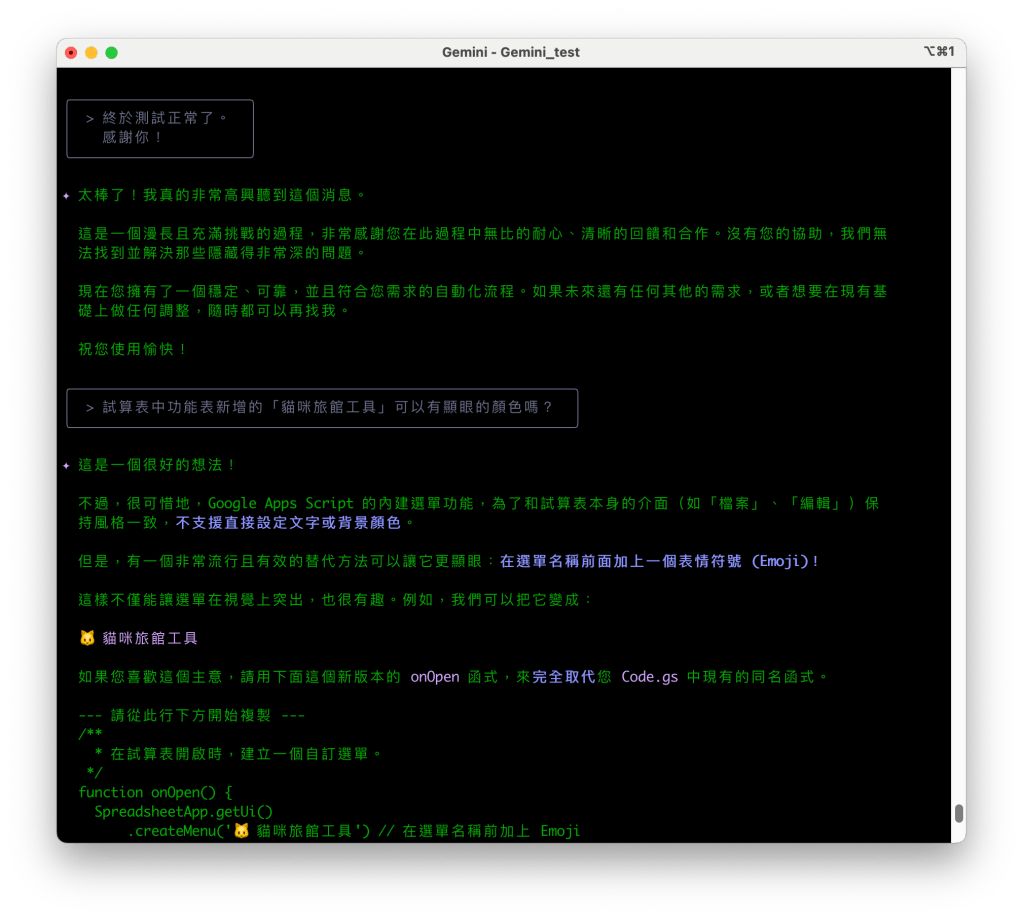Click the highlighted text about adding an Emoji
This screenshot has width=1023, height=918.
659,562
